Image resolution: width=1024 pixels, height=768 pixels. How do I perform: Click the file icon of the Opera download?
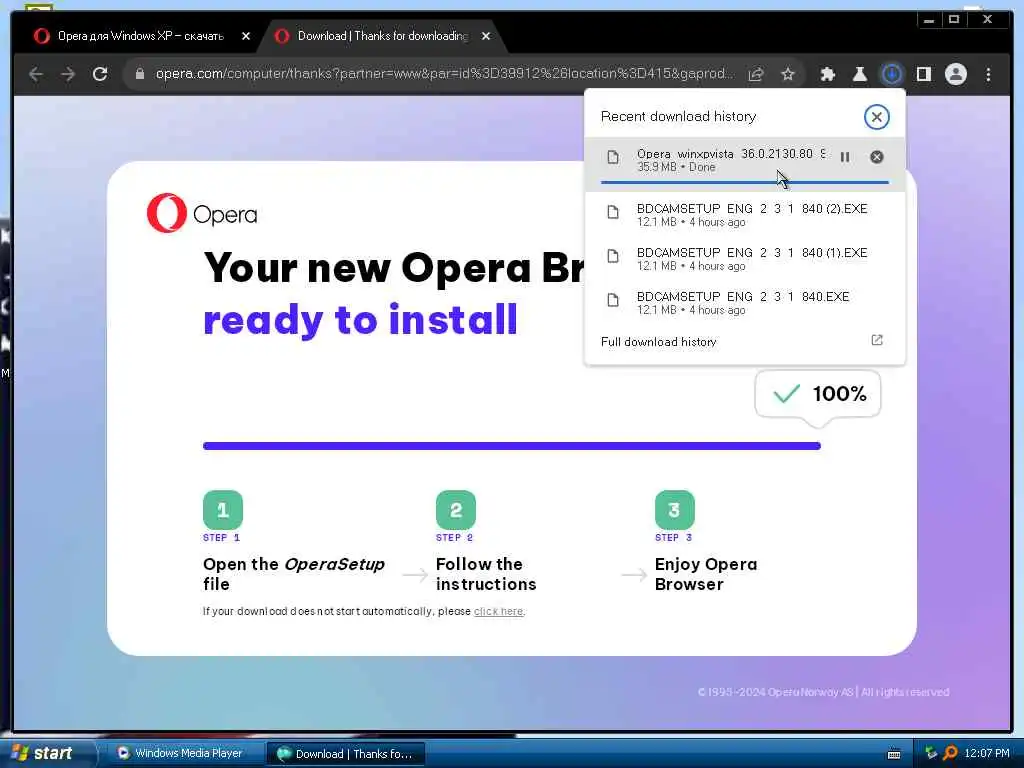coord(613,157)
